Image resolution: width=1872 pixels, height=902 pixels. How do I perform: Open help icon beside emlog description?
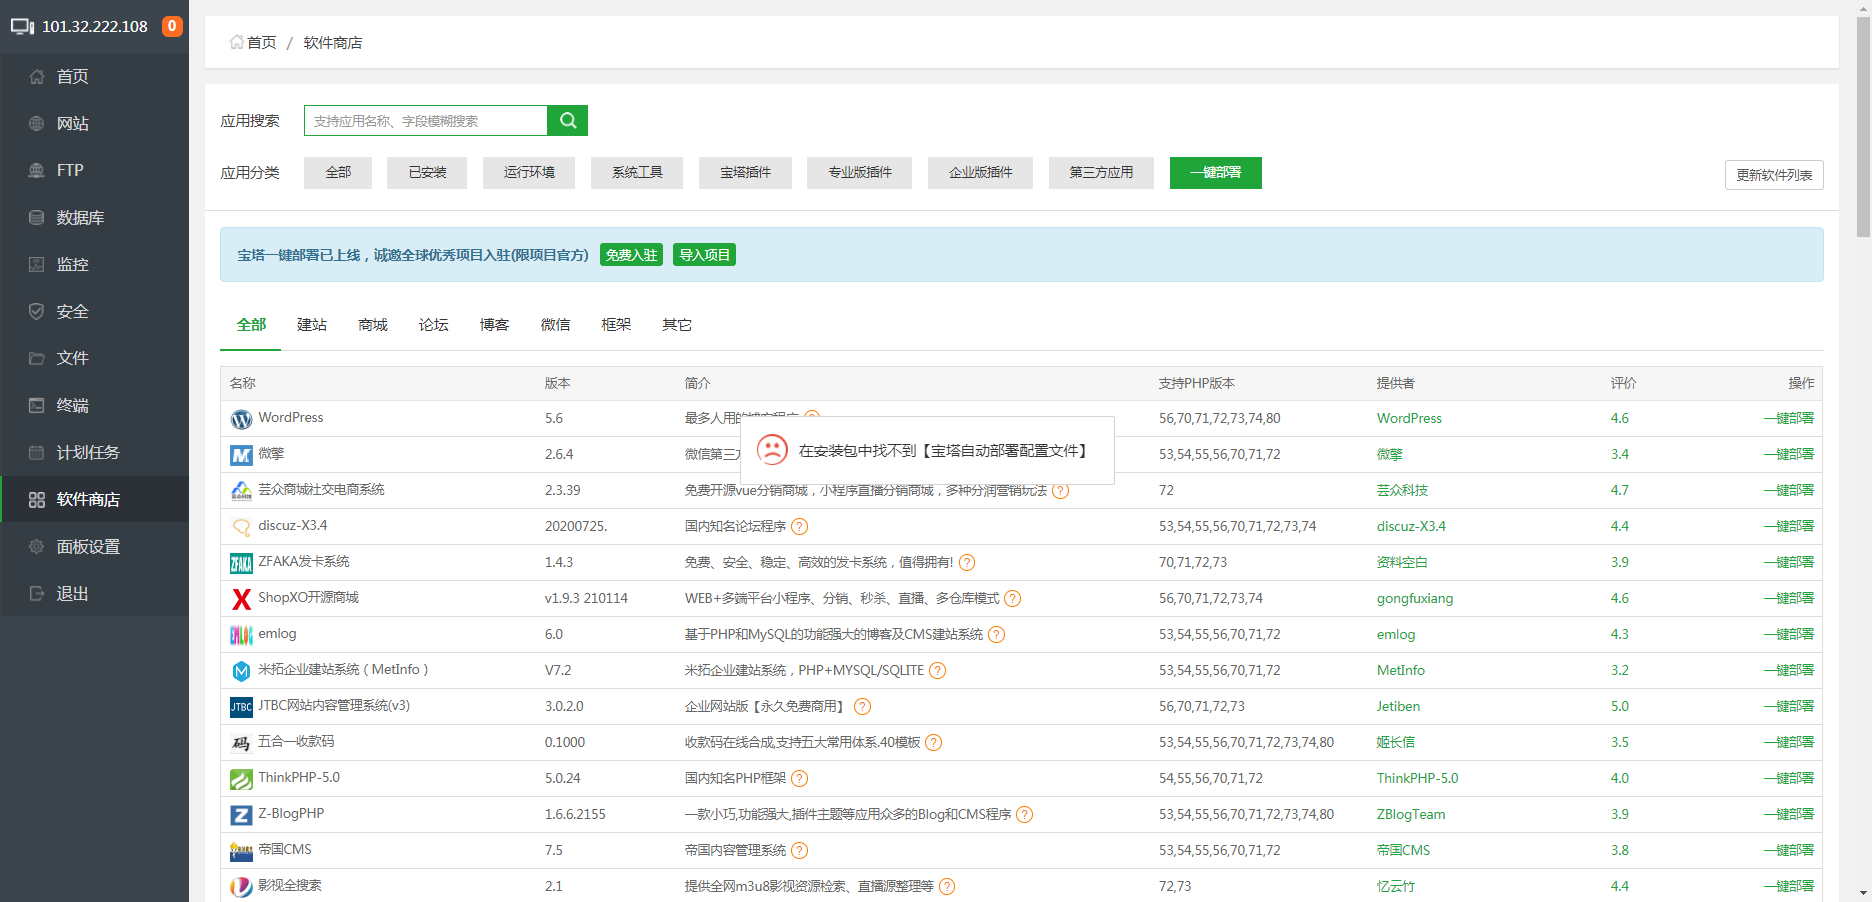point(996,634)
